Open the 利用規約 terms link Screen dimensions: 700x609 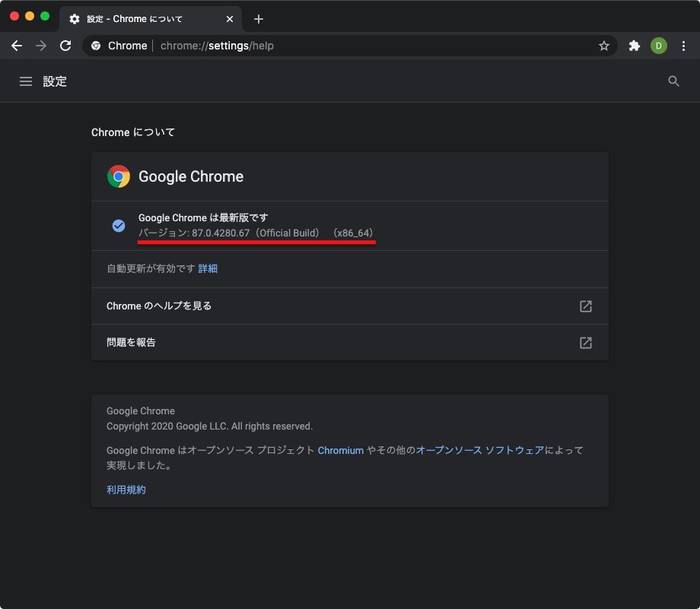[x=126, y=490]
